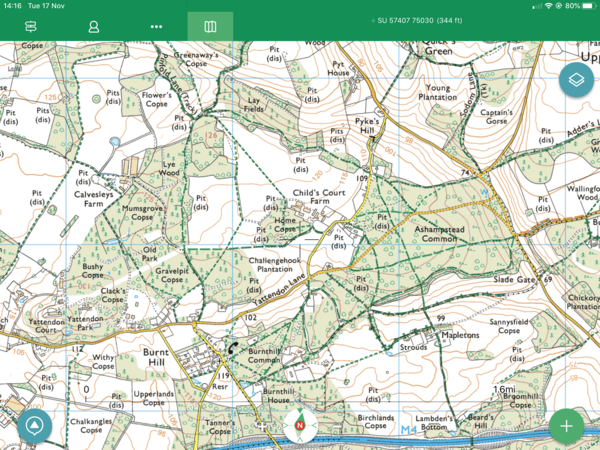Tap the Child's Court Farm label
Image resolution: width=600 pixels, height=450 pixels.
pyautogui.click(x=319, y=197)
